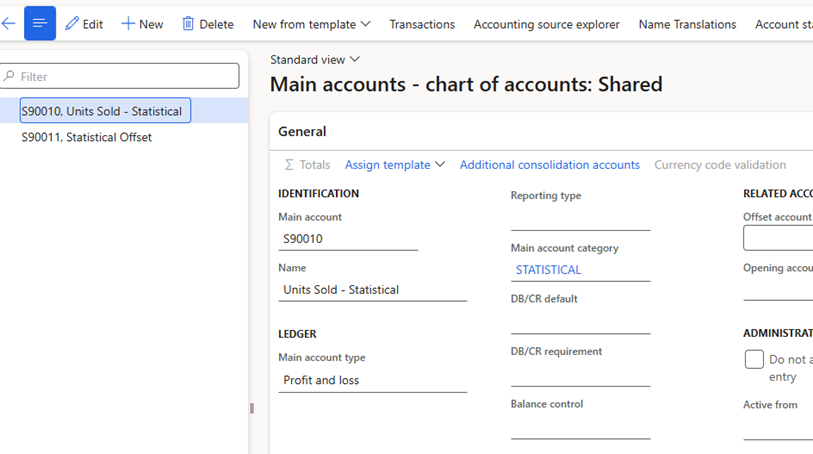This screenshot has width=813, height=454.
Task: Open Accounting source explorer
Action: click(x=546, y=24)
